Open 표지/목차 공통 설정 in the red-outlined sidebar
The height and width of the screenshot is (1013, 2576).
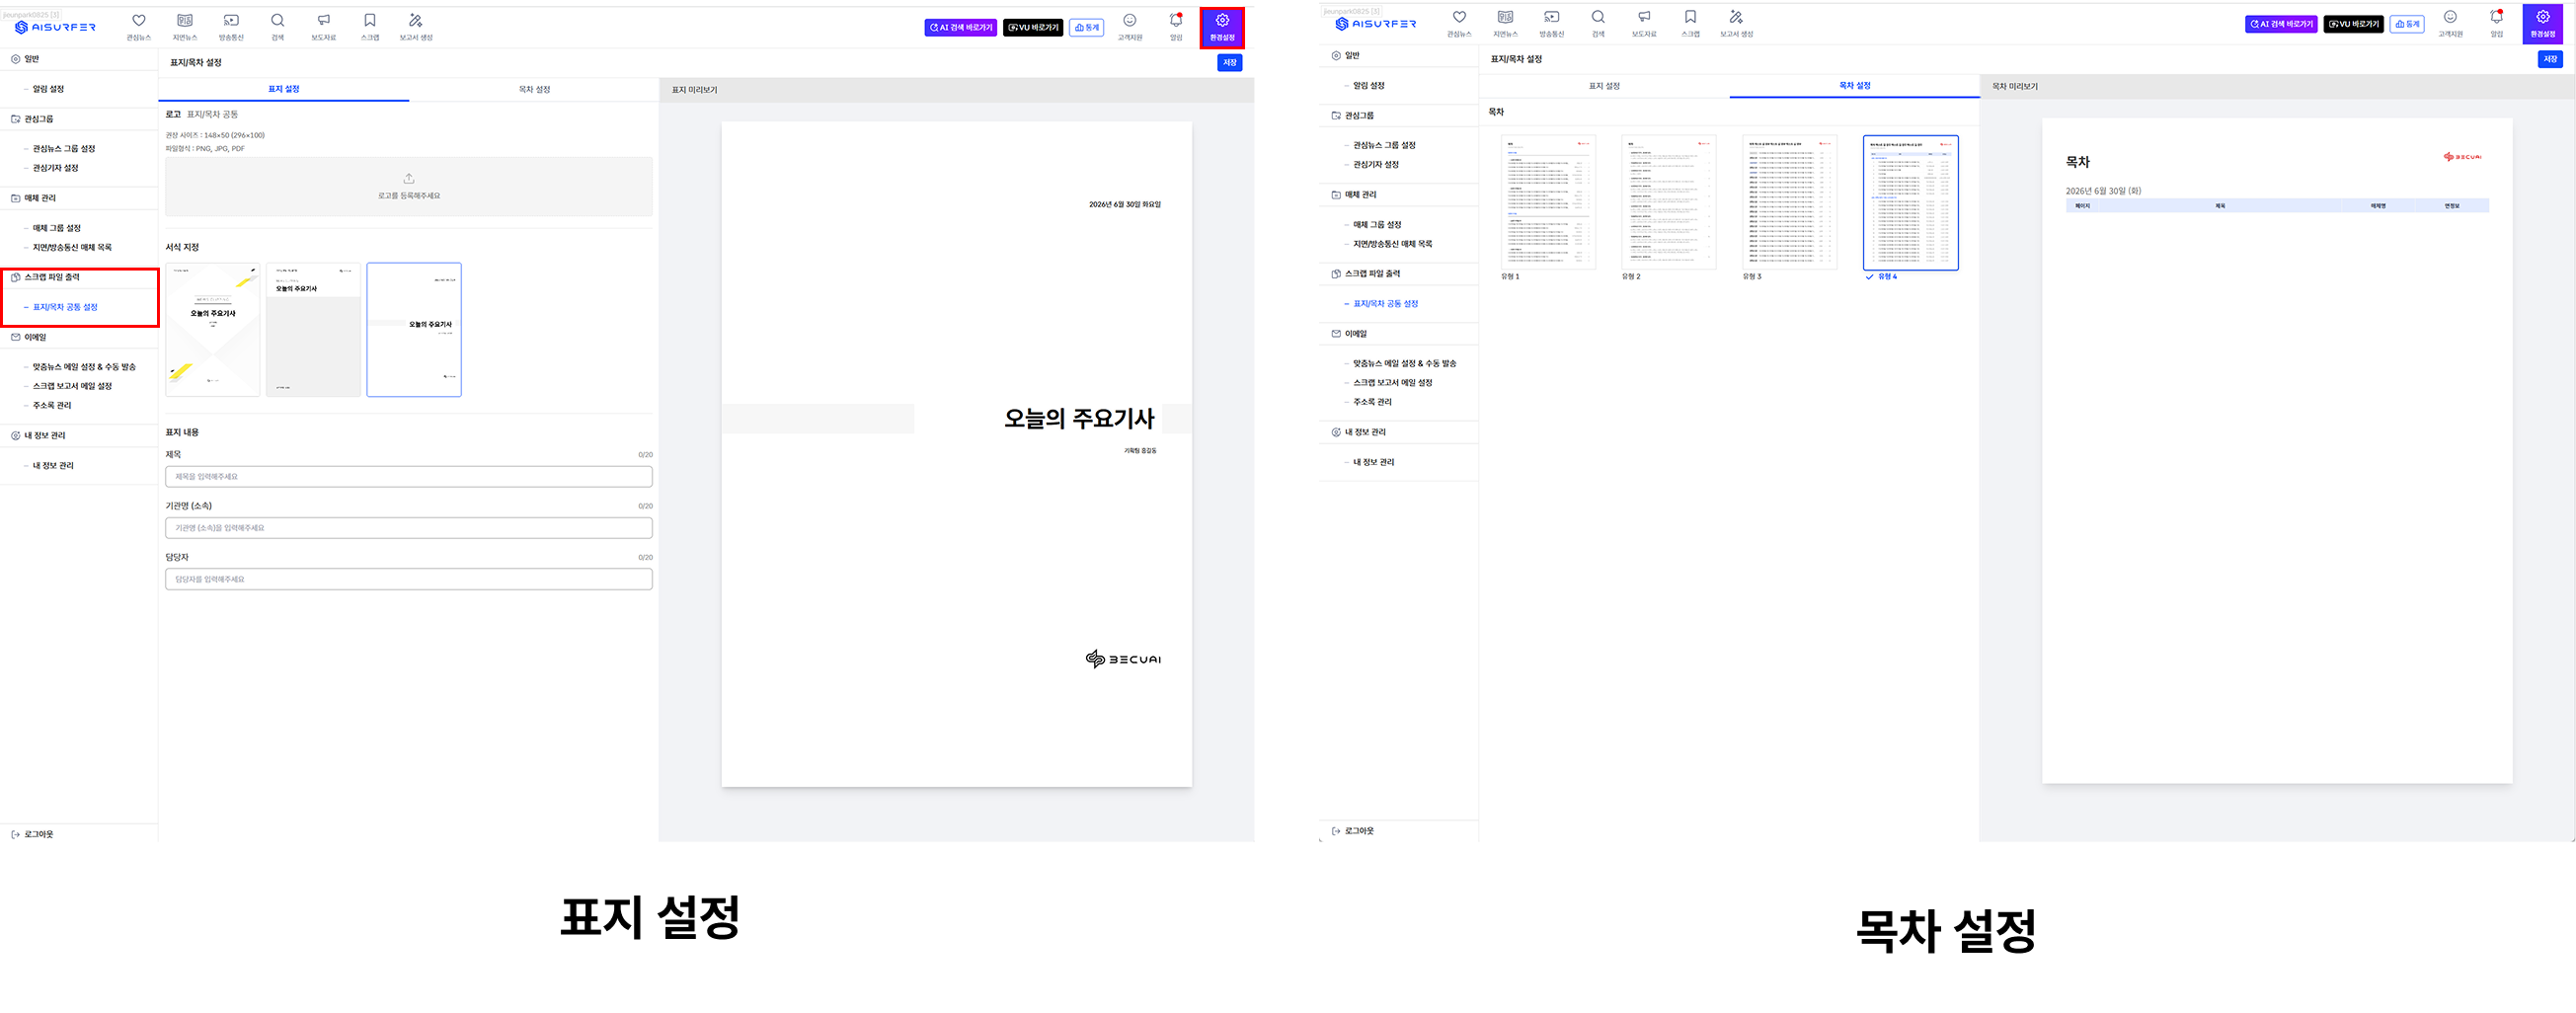tap(65, 307)
